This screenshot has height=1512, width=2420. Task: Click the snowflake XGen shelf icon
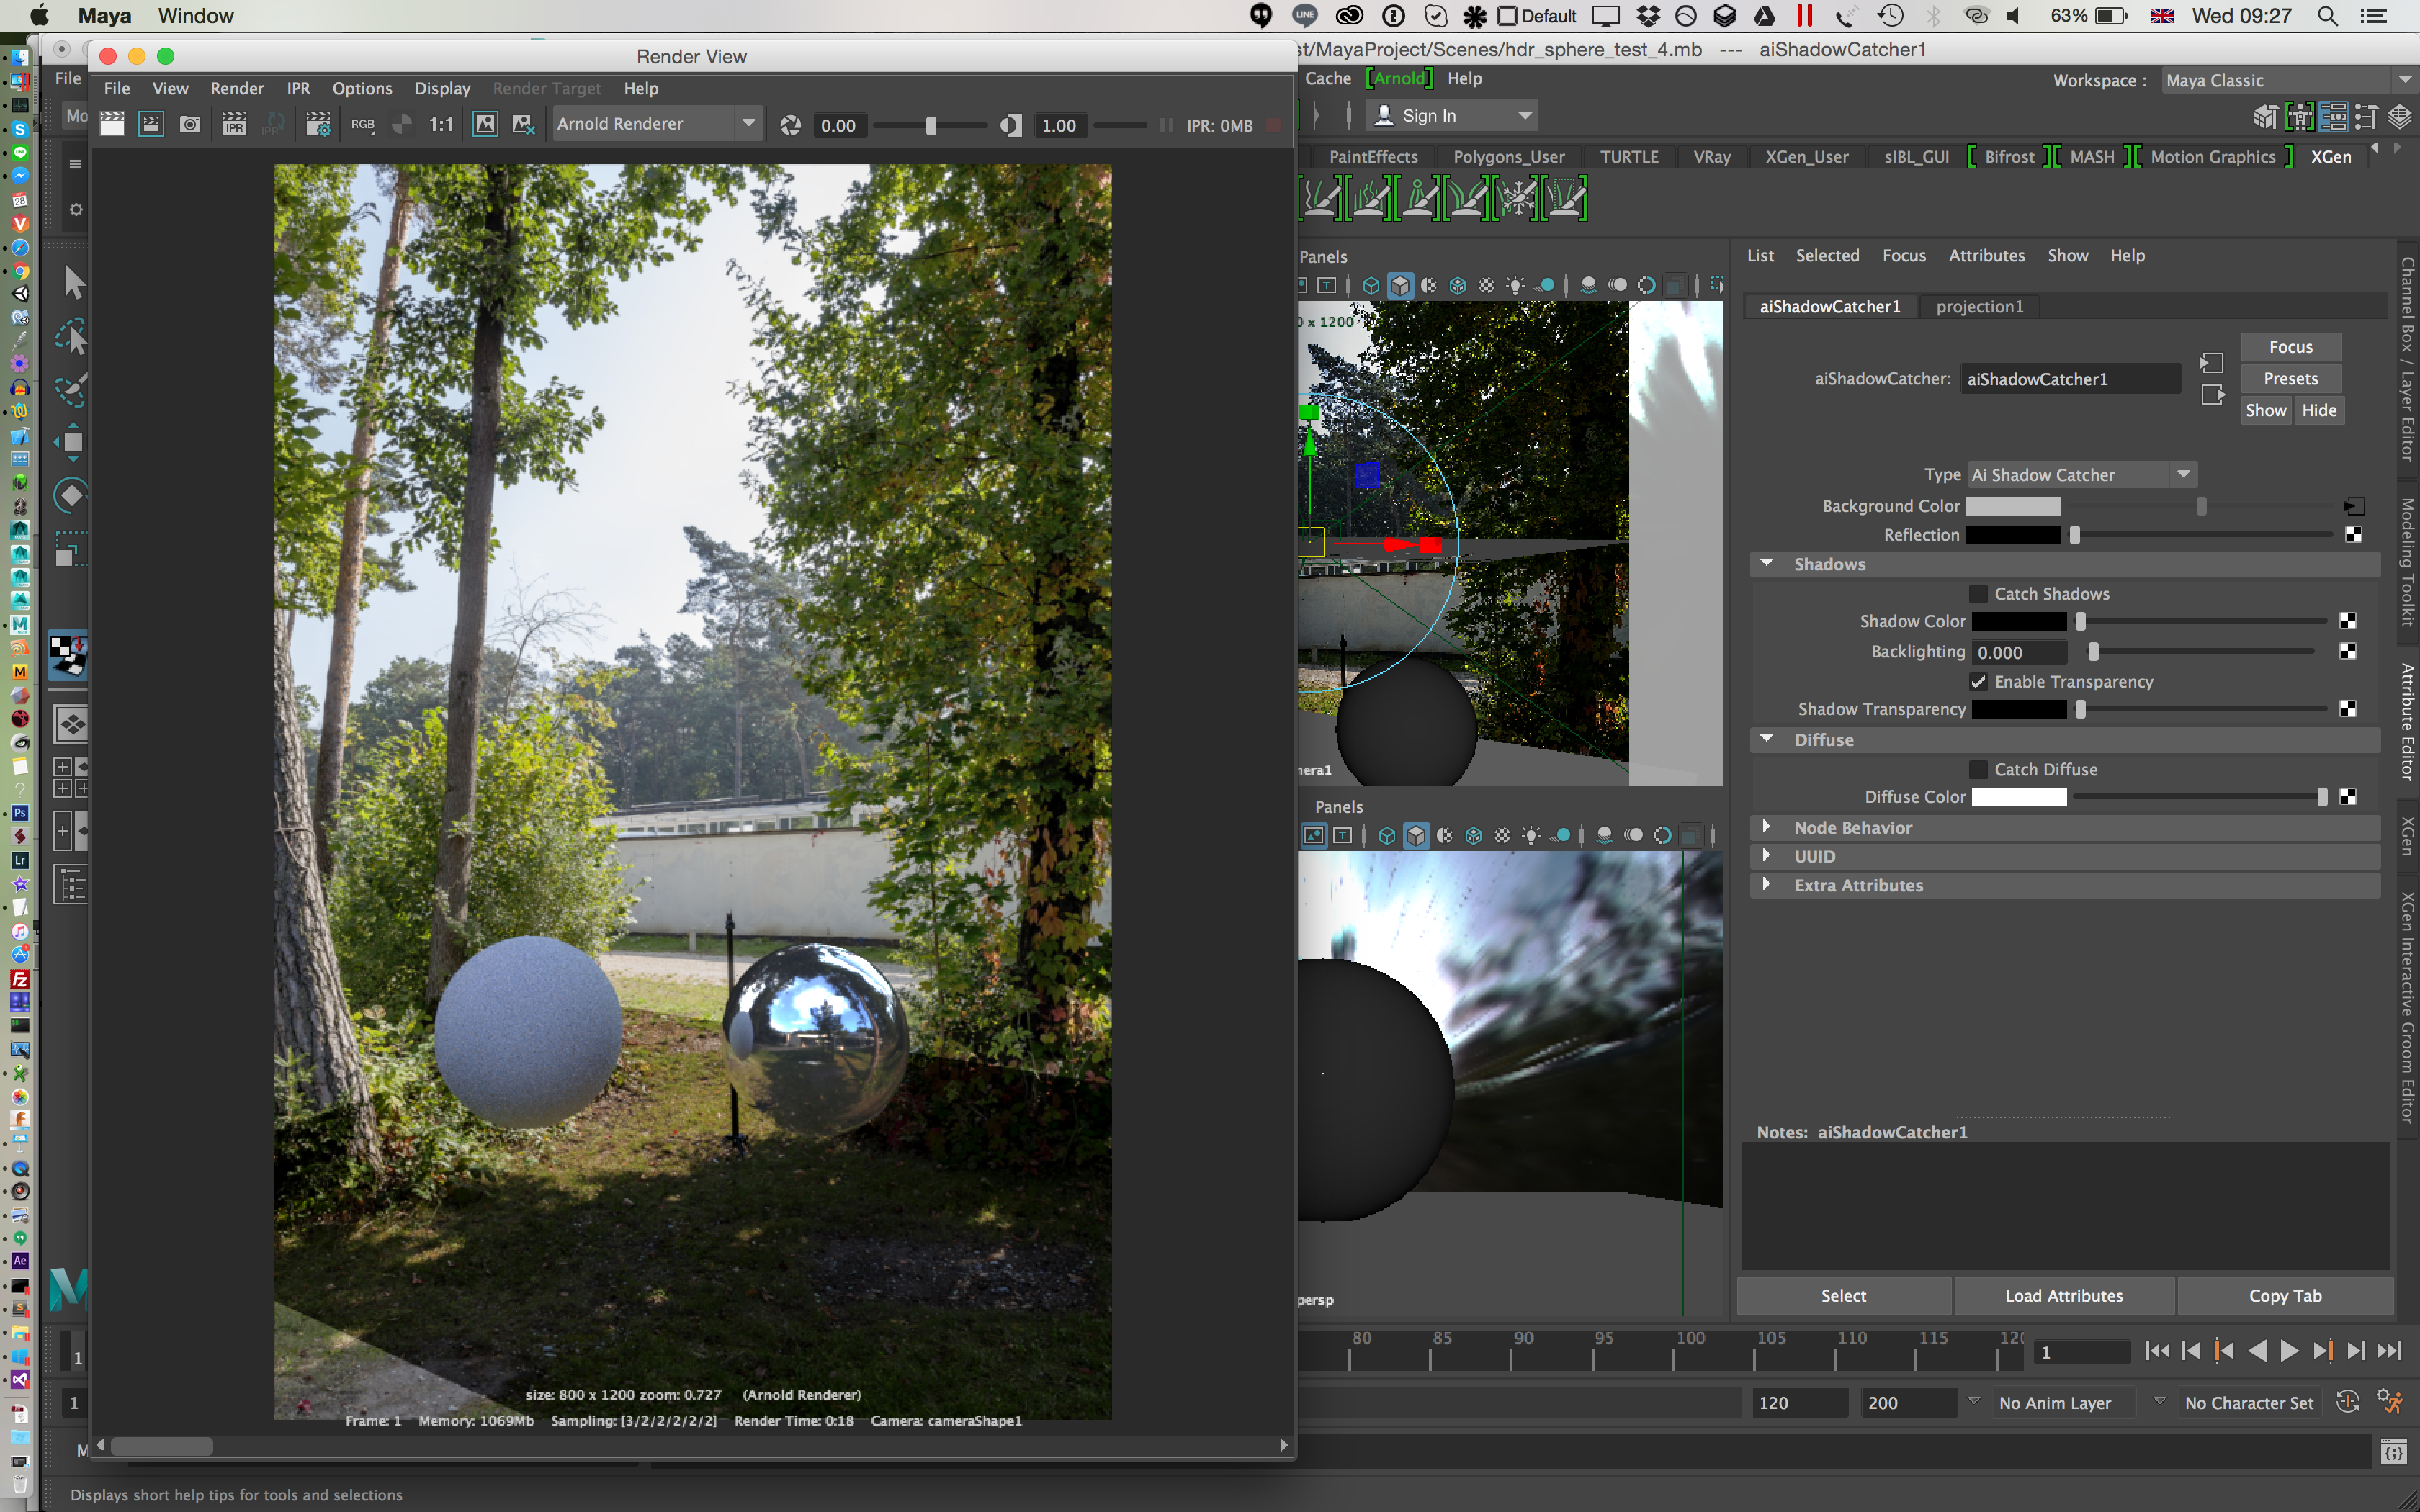tap(1518, 198)
